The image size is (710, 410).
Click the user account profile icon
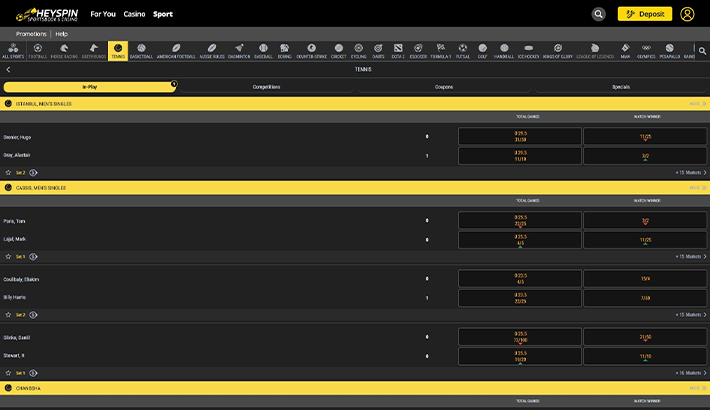pyautogui.click(x=687, y=14)
